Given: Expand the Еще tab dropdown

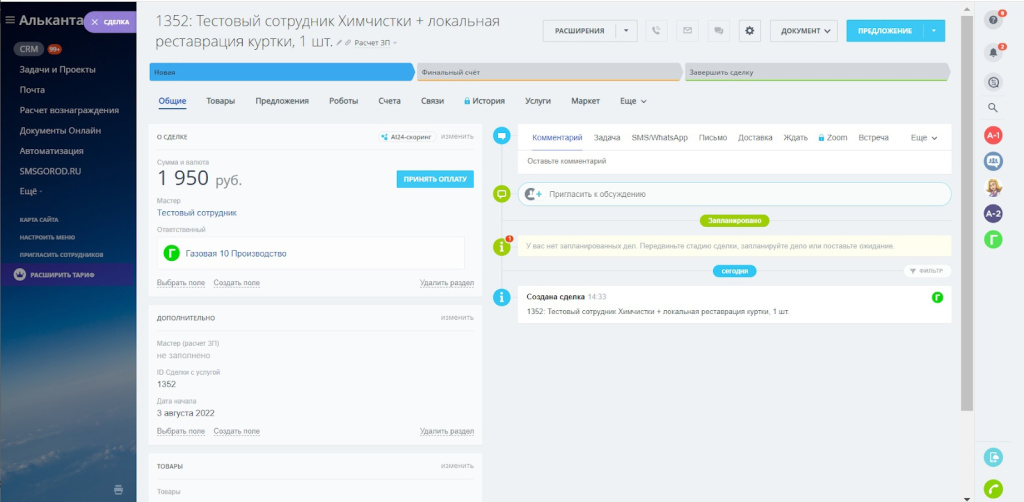Looking at the screenshot, I should (633, 101).
